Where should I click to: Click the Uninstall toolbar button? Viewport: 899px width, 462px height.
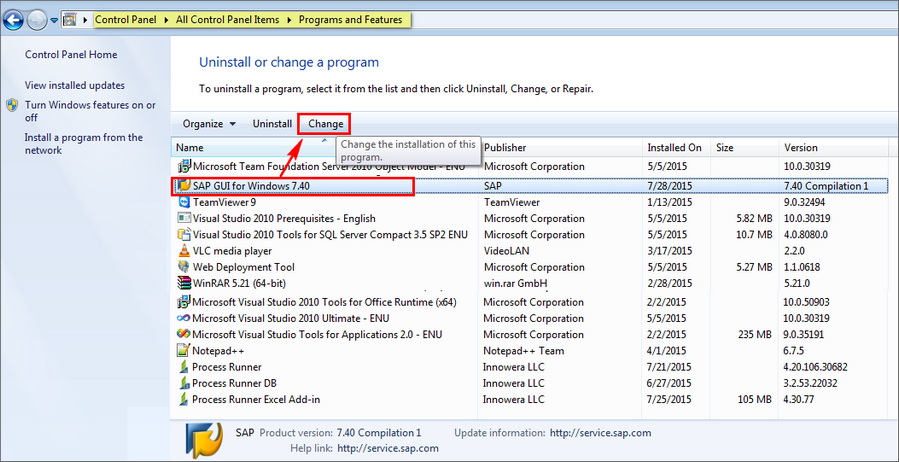[x=272, y=124]
